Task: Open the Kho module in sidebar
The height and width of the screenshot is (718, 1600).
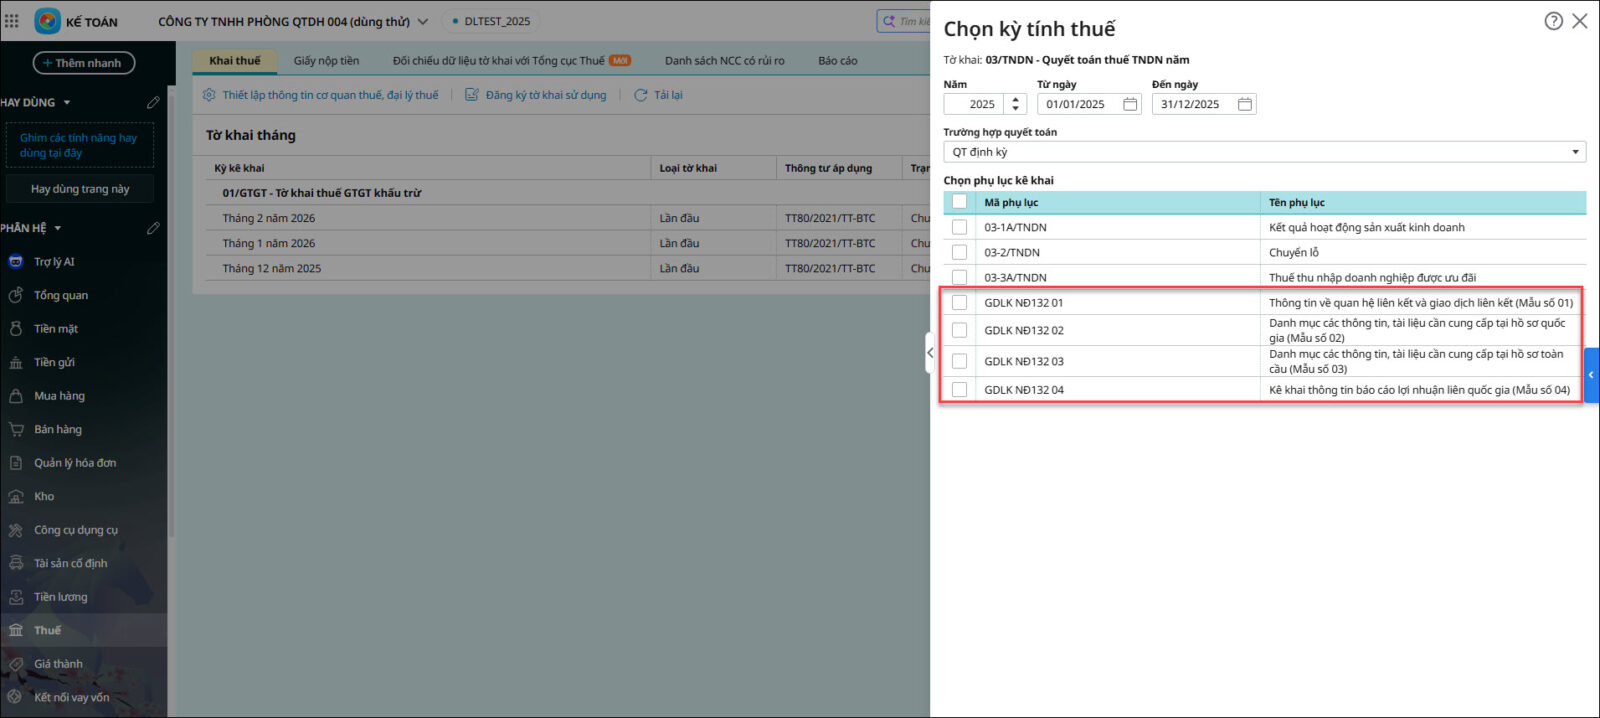Action: tap(44, 496)
